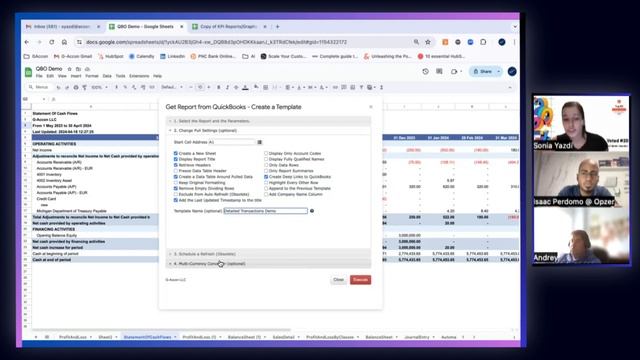The height and width of the screenshot is (360, 640).
Task: Open the Calendly bookmark
Action: point(142,56)
